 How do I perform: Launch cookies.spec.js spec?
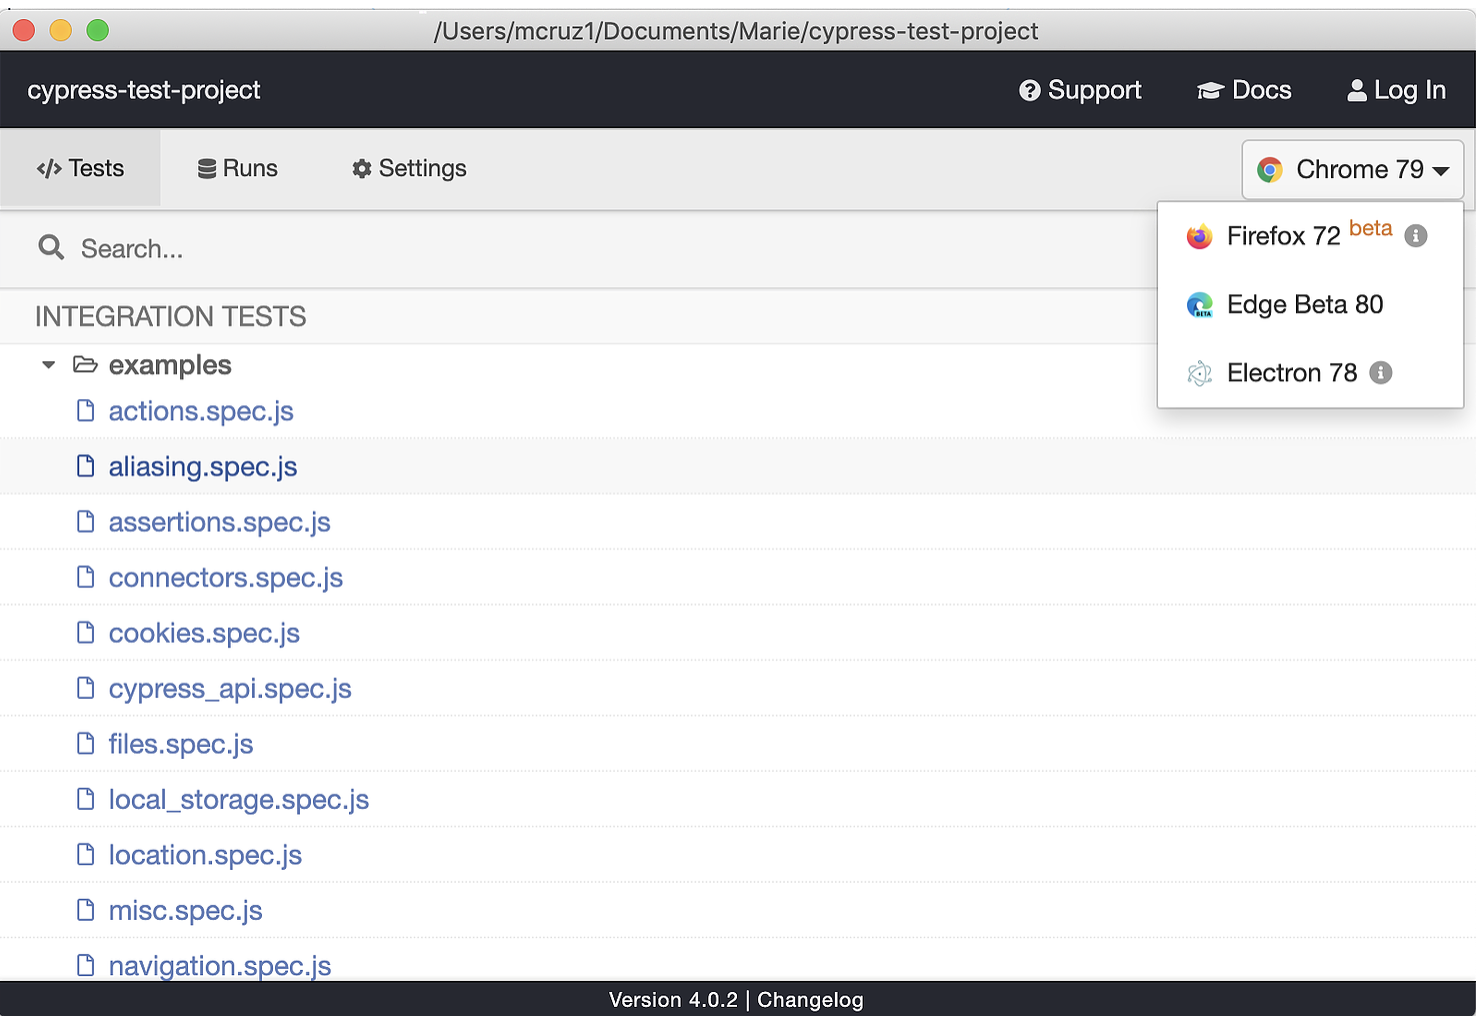[x=204, y=634]
